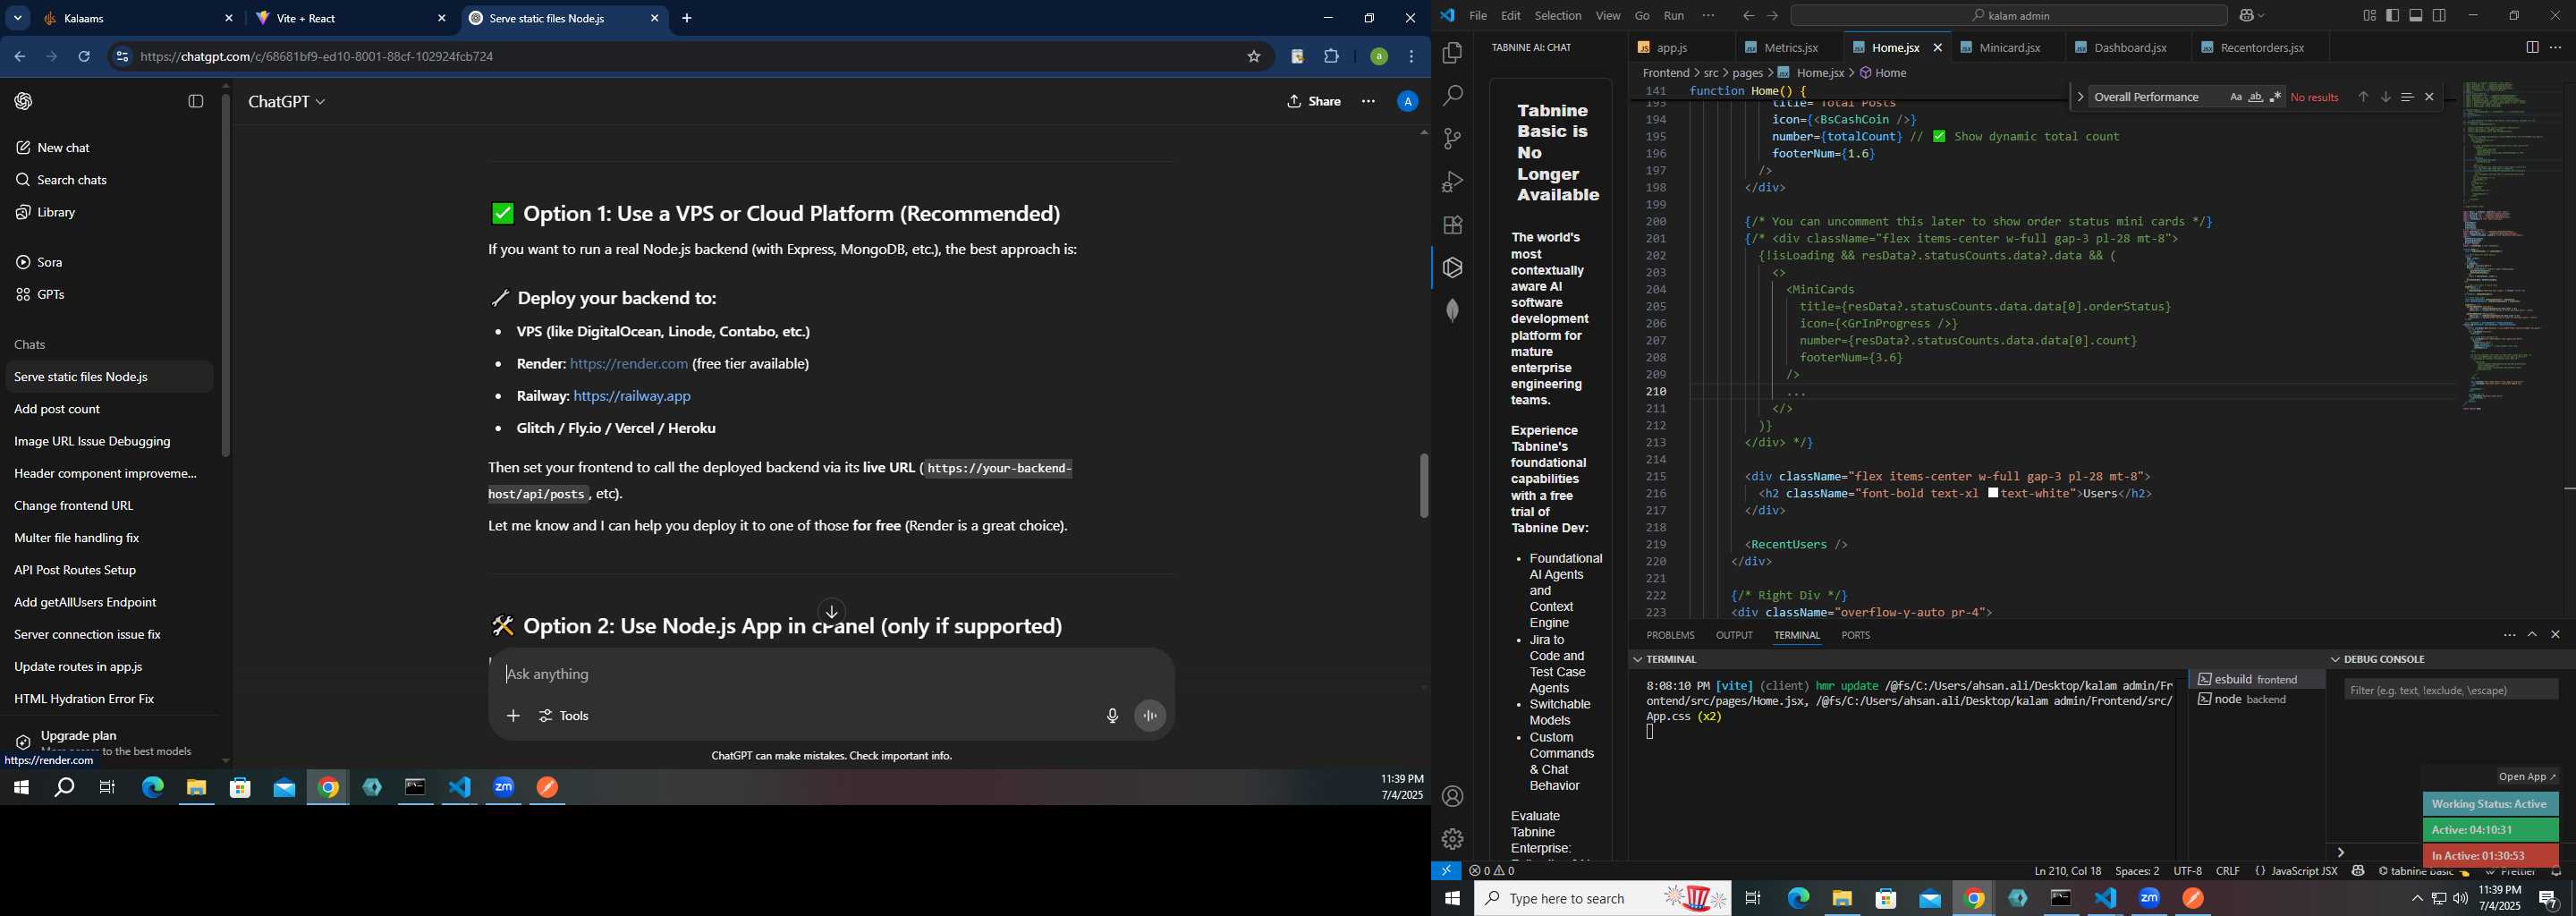Open the Source Control view

[x=1452, y=139]
